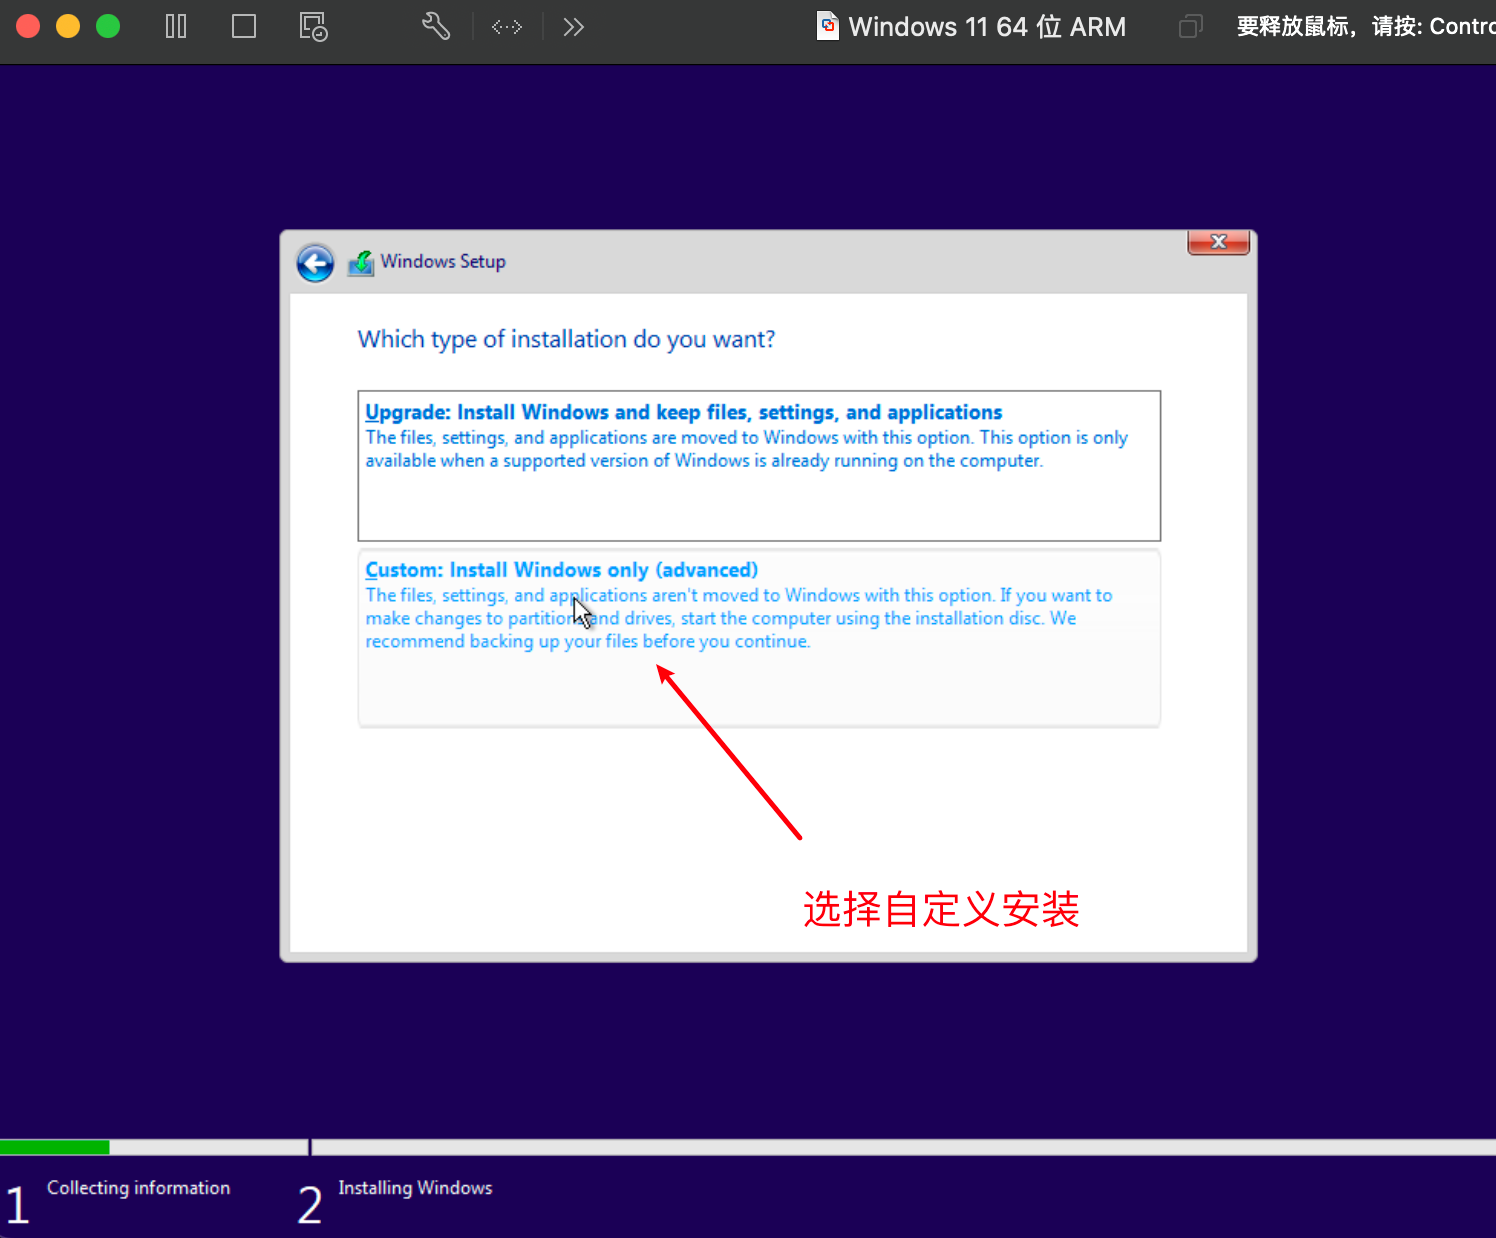Click the release-mouse hint text in titlebar
Viewport: 1496px width, 1238px height.
point(1366,26)
